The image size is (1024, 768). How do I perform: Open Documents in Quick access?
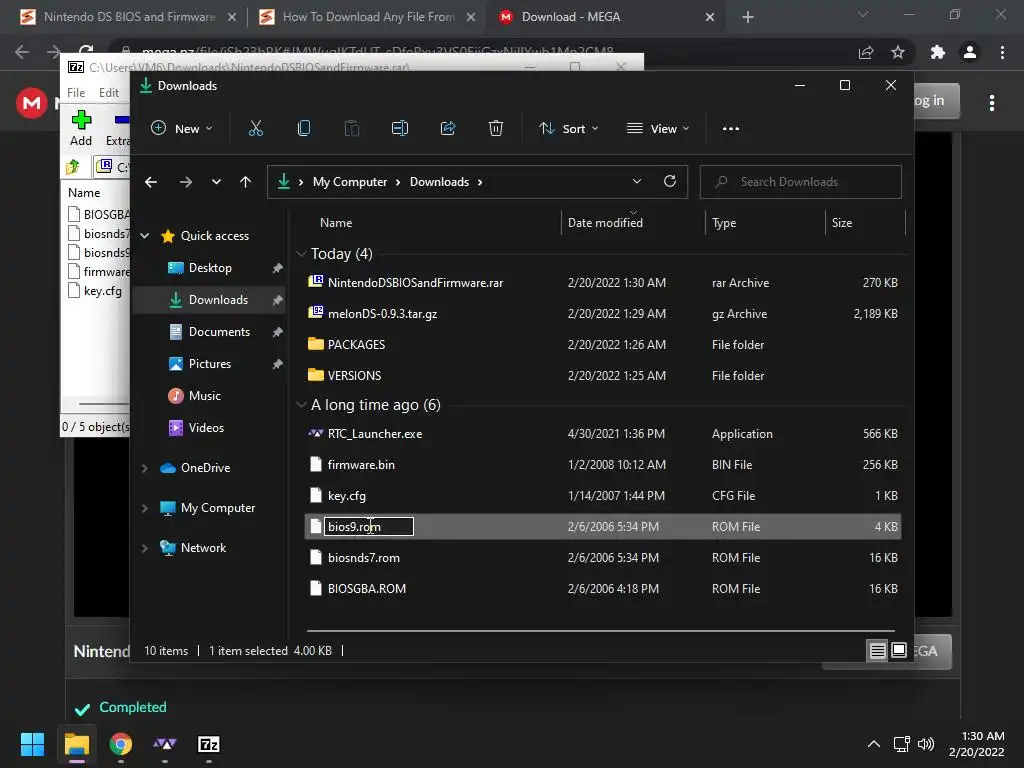coord(219,332)
